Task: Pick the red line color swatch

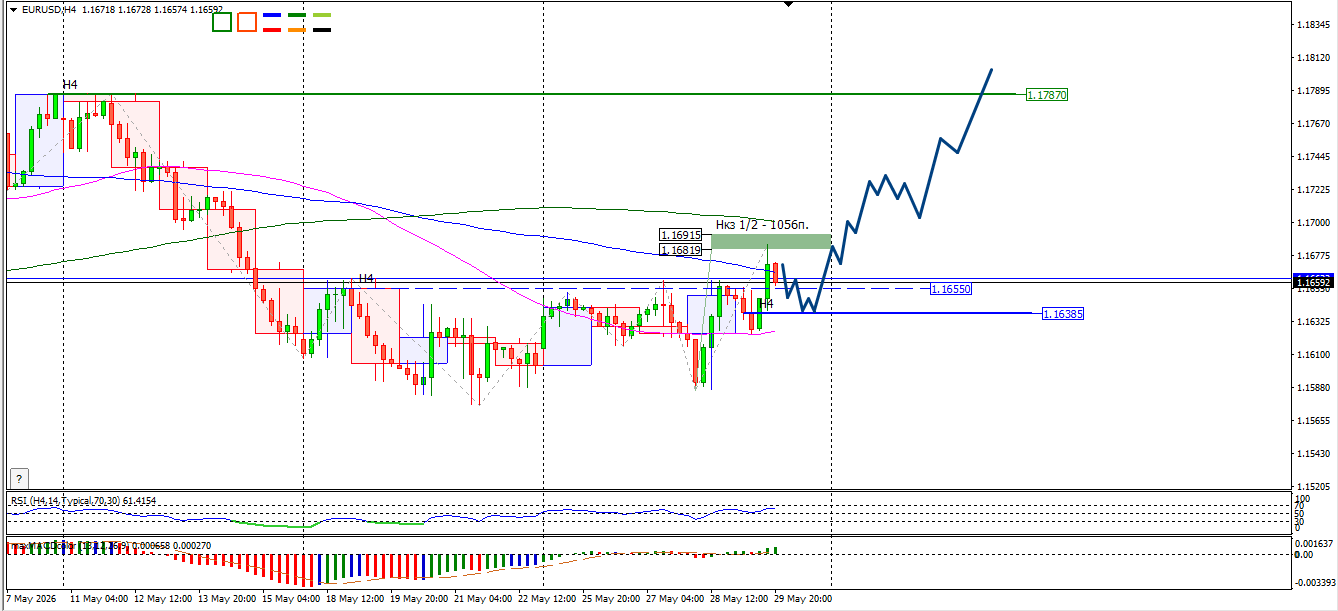Action: coord(271,30)
